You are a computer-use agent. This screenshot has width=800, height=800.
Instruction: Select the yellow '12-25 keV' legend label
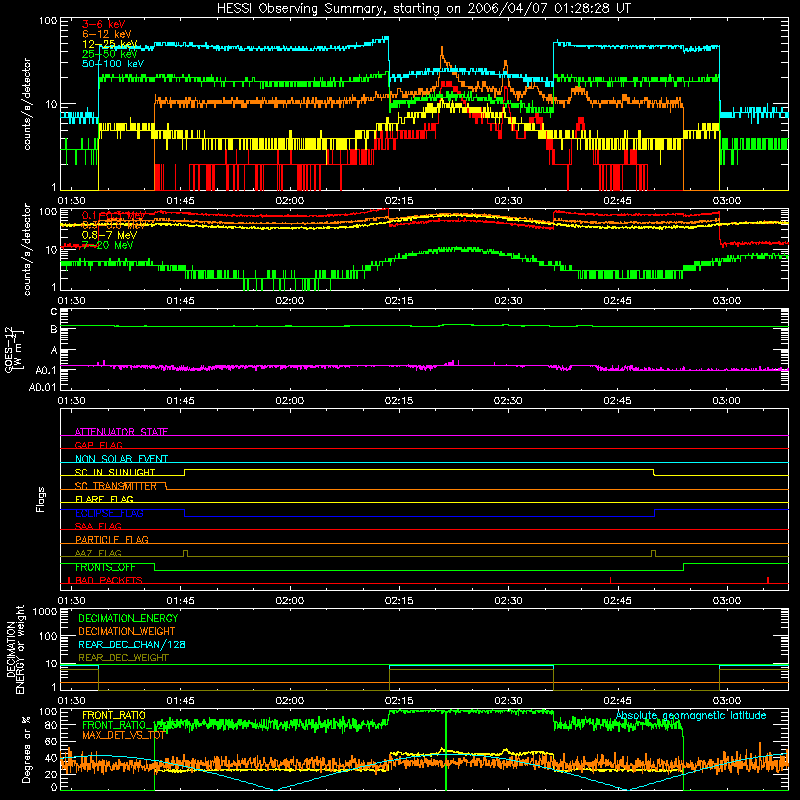pos(110,44)
